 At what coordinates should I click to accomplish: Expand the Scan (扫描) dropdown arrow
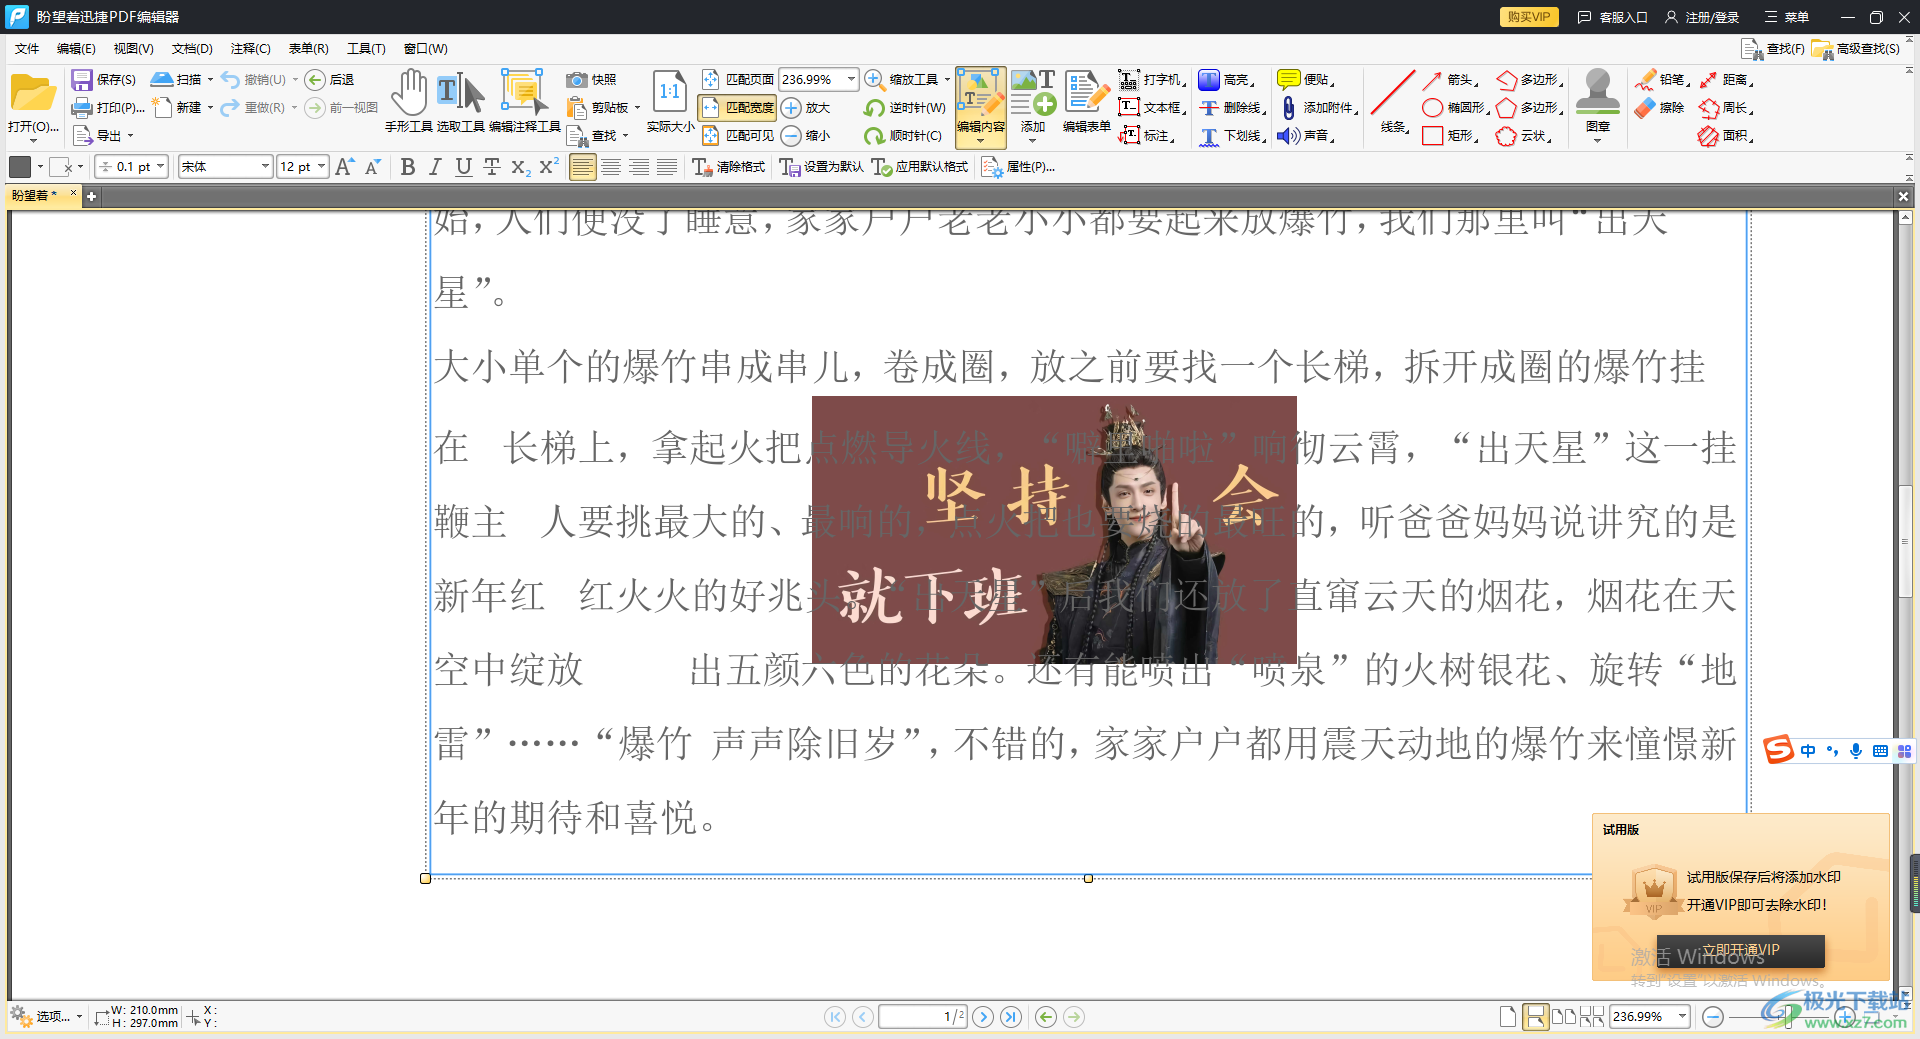(x=210, y=79)
